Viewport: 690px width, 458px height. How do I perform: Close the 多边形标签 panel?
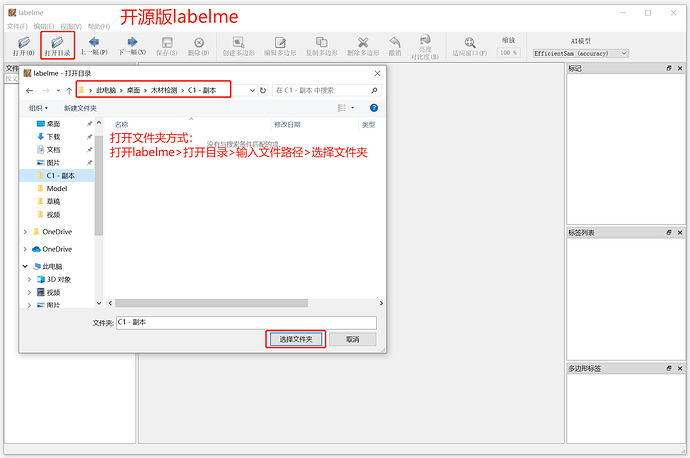tap(680, 368)
